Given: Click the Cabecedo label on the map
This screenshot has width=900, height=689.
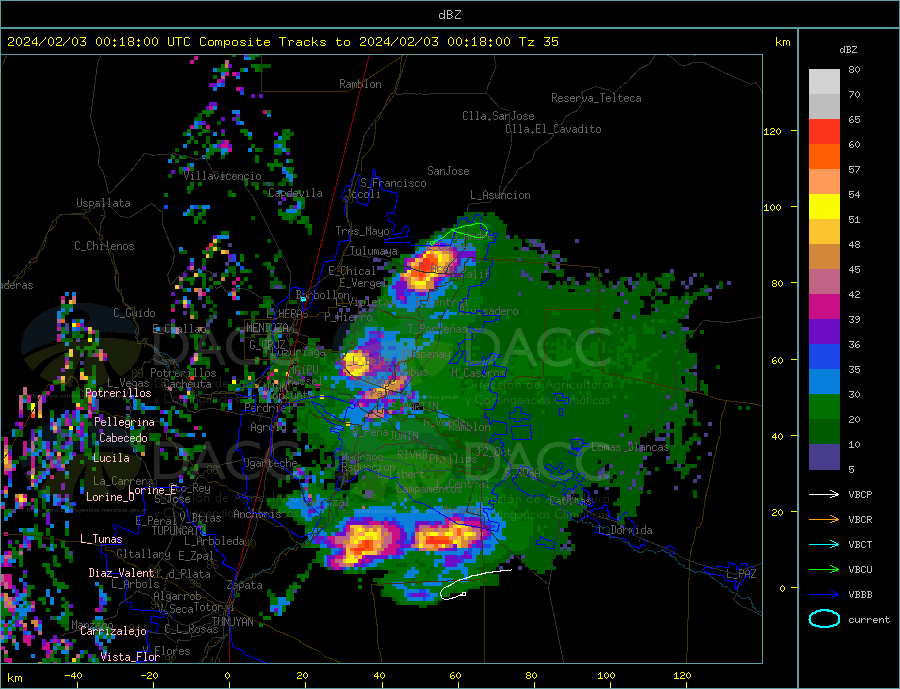Looking at the screenshot, I should tap(123, 438).
